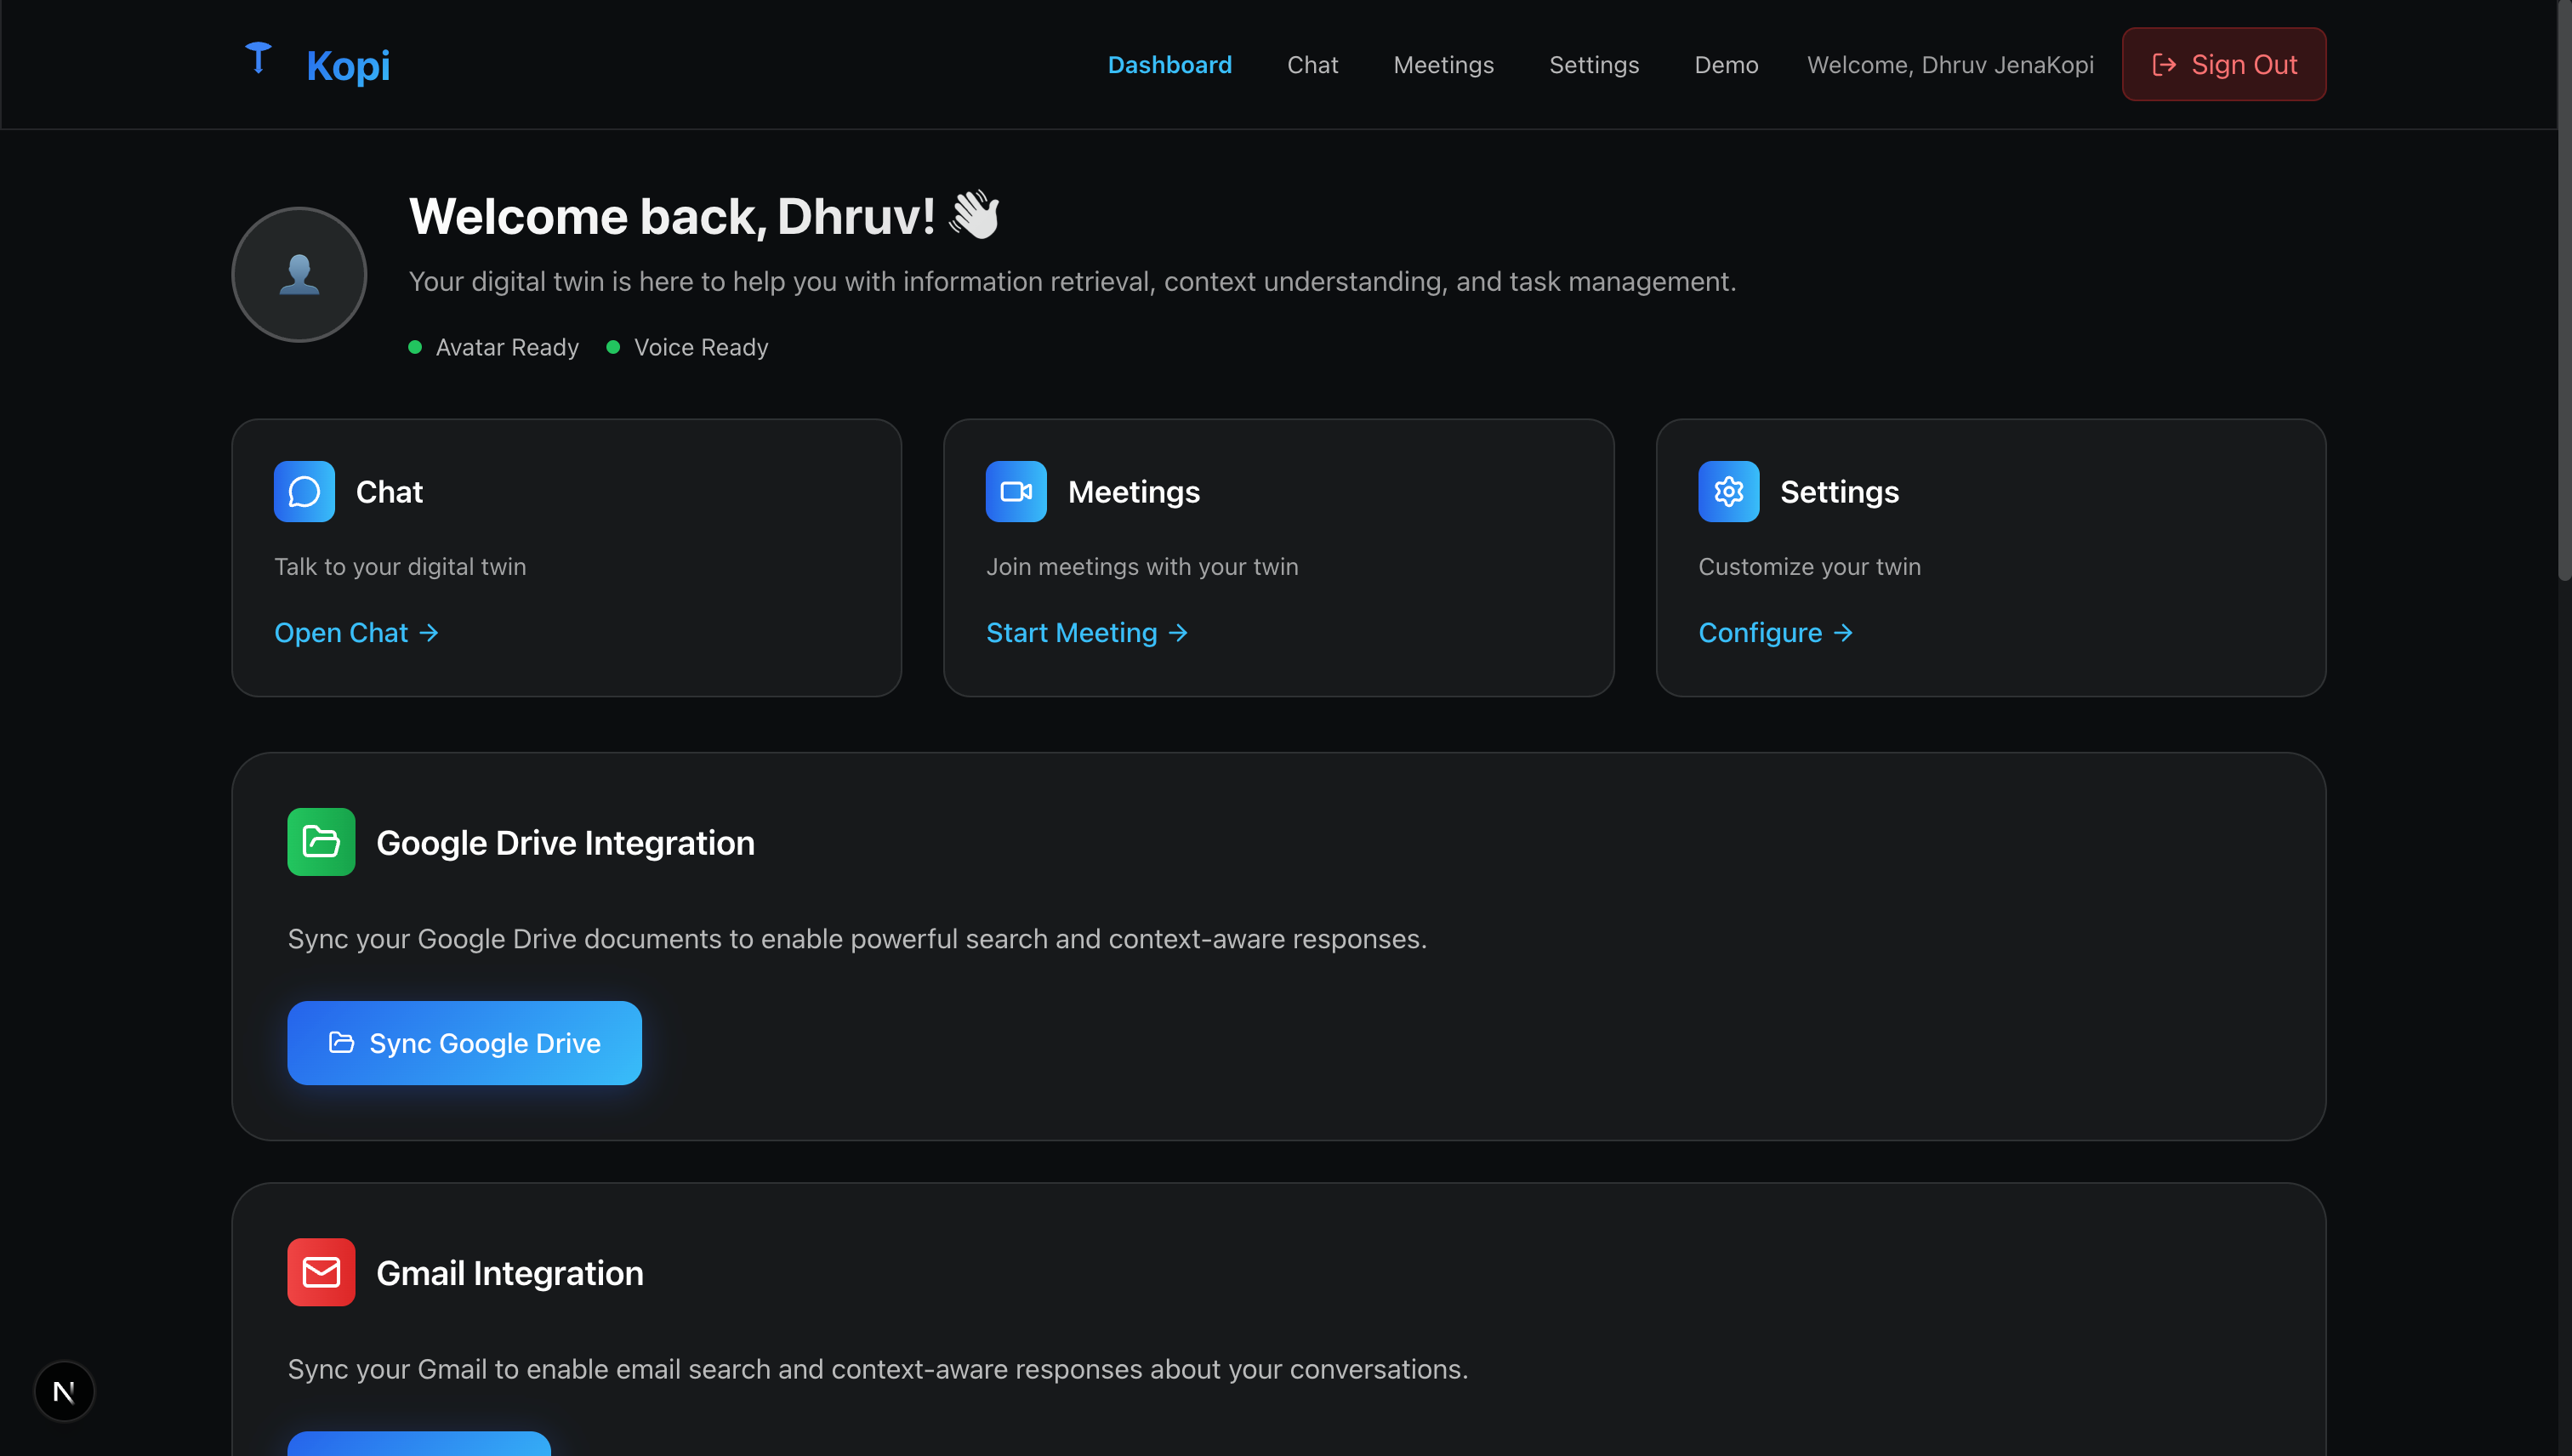Click the Sign Out arrow icon
The width and height of the screenshot is (2572, 1456).
click(x=2164, y=65)
